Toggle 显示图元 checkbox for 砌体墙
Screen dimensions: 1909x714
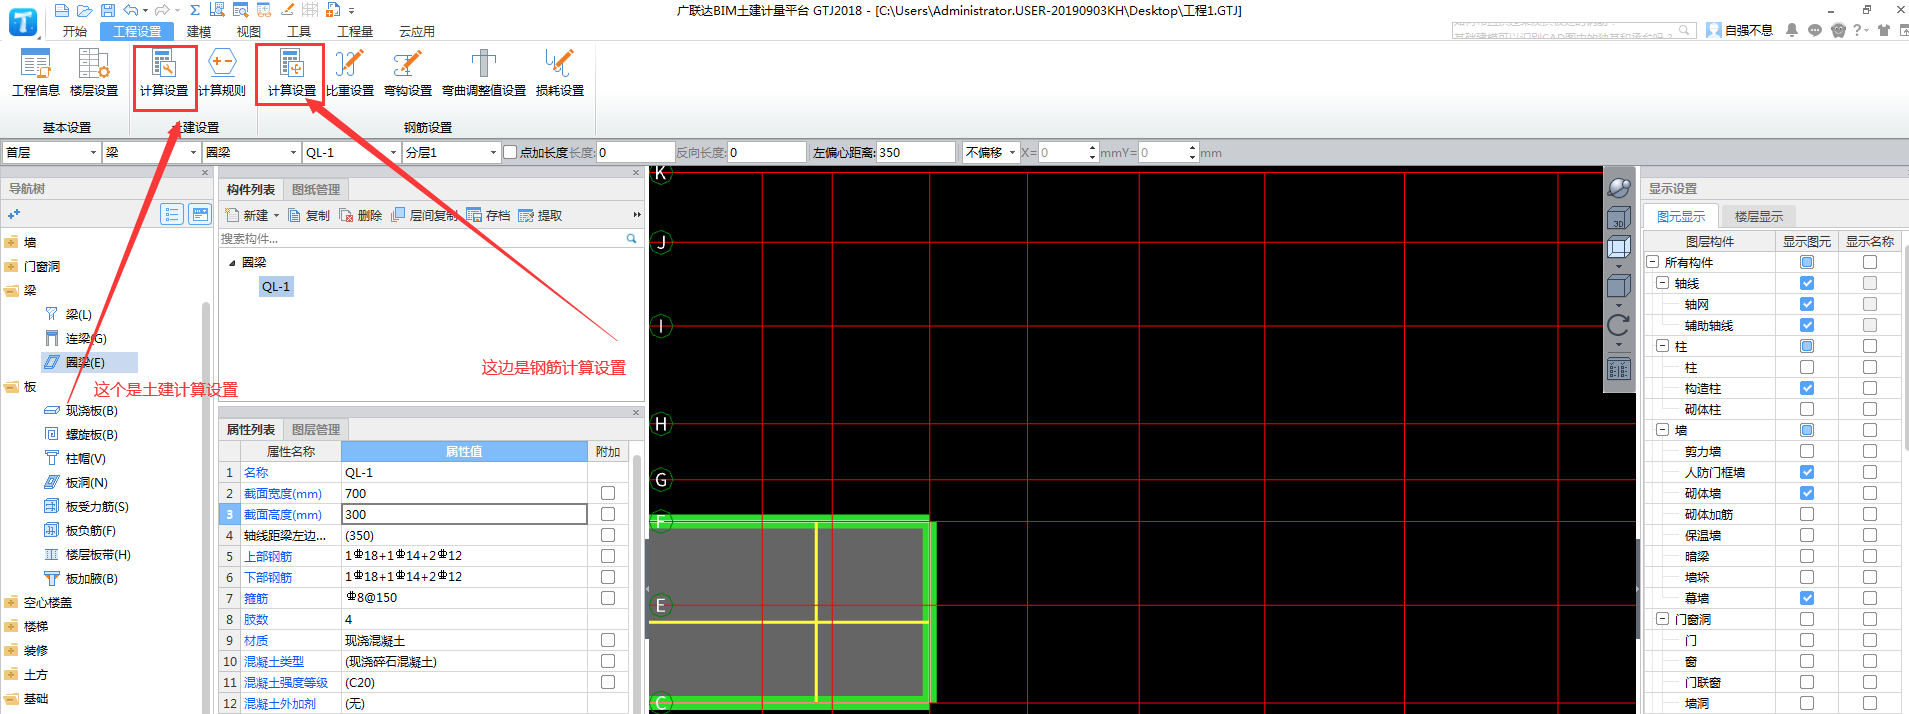(1807, 493)
